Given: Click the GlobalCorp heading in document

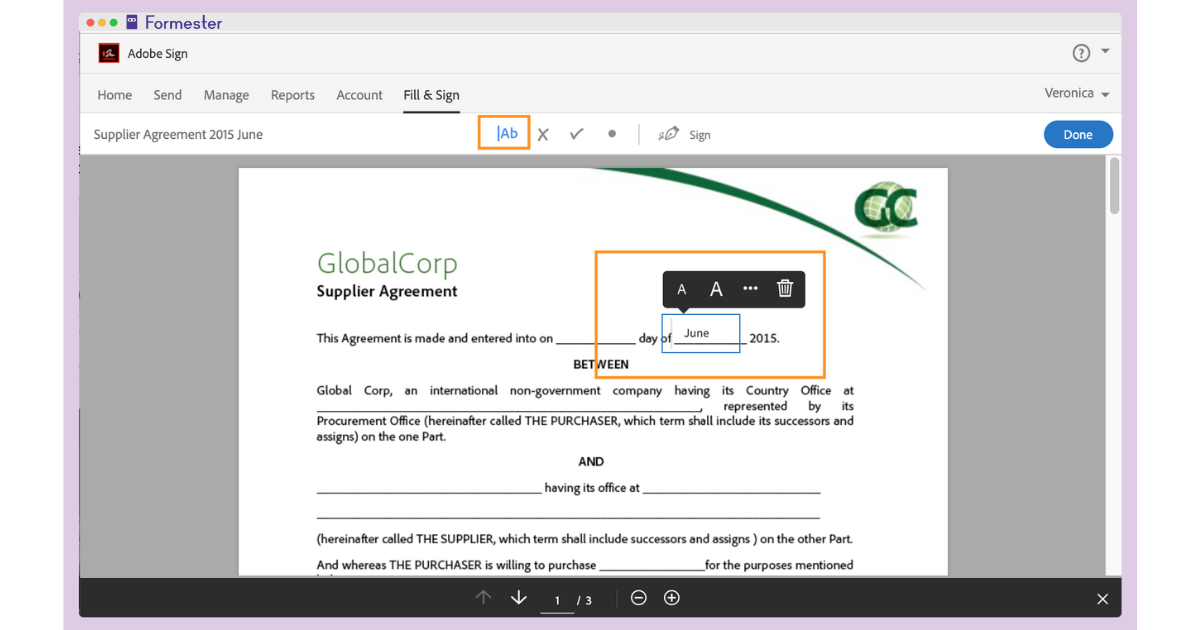Looking at the screenshot, I should tap(387, 263).
